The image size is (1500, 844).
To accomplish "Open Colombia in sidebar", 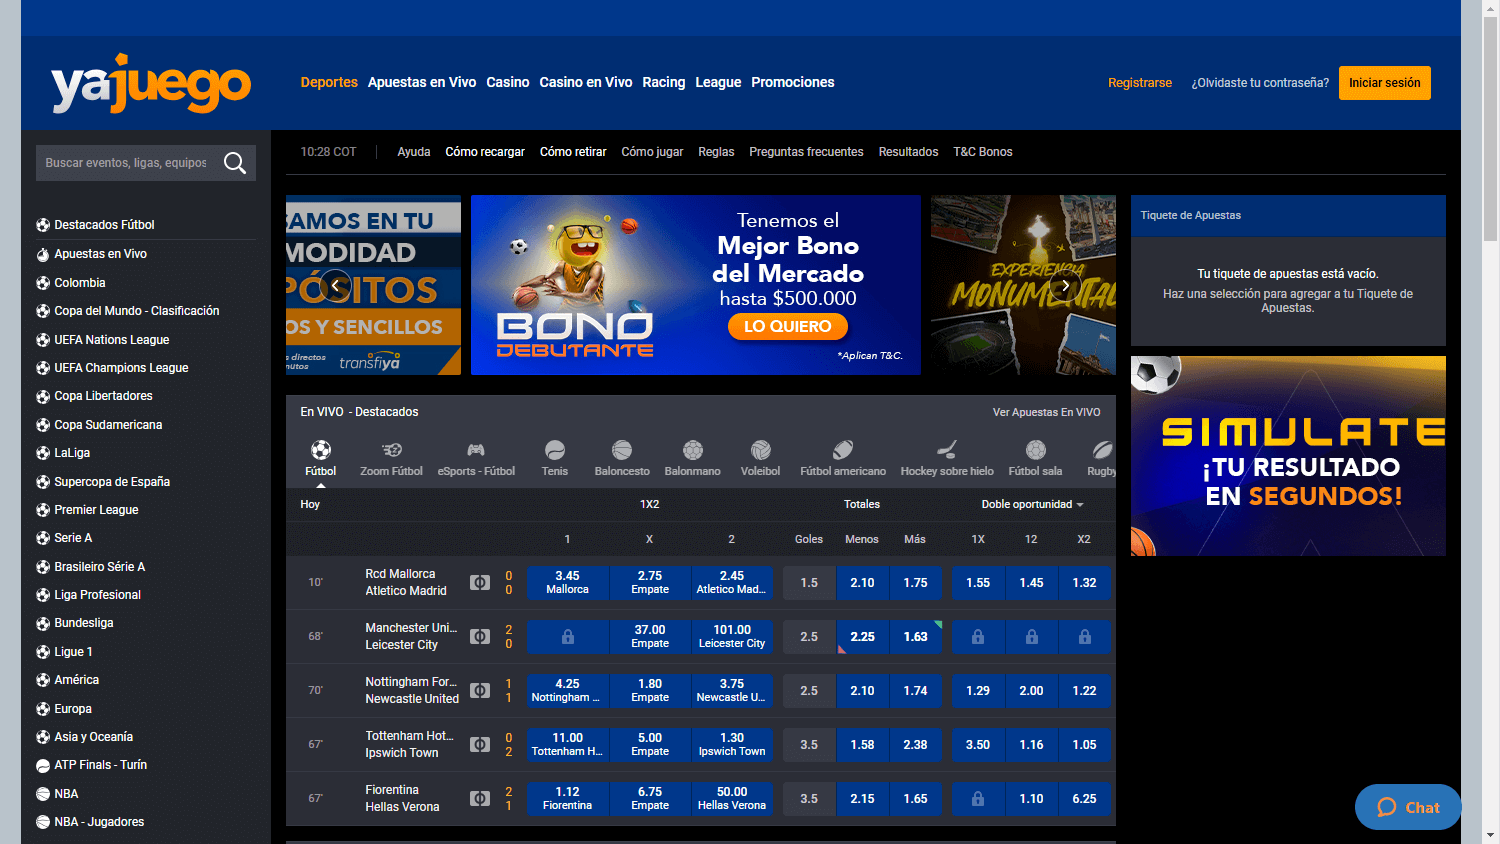I will point(79,283).
